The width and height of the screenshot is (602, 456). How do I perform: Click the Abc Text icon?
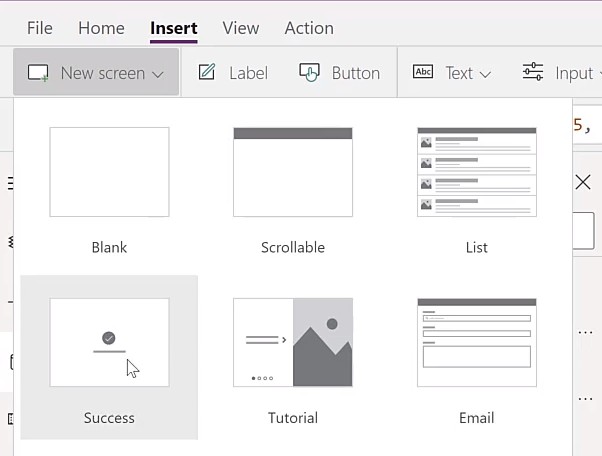pos(423,71)
